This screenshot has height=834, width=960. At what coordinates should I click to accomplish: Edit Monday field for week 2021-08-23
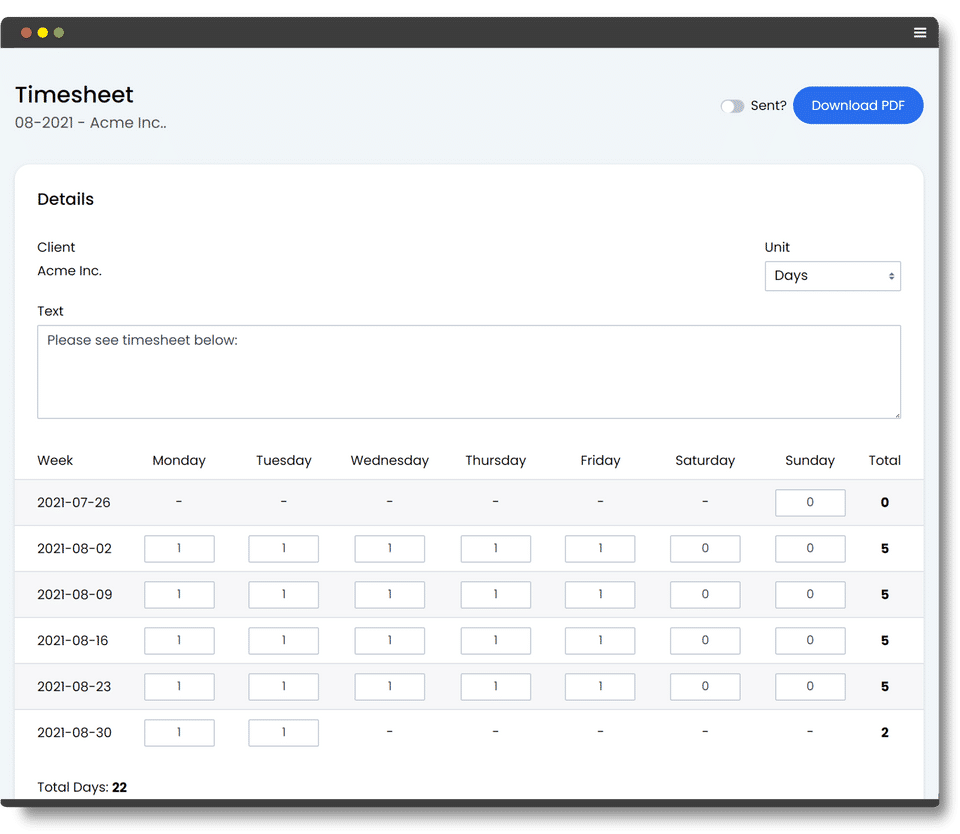(x=179, y=687)
